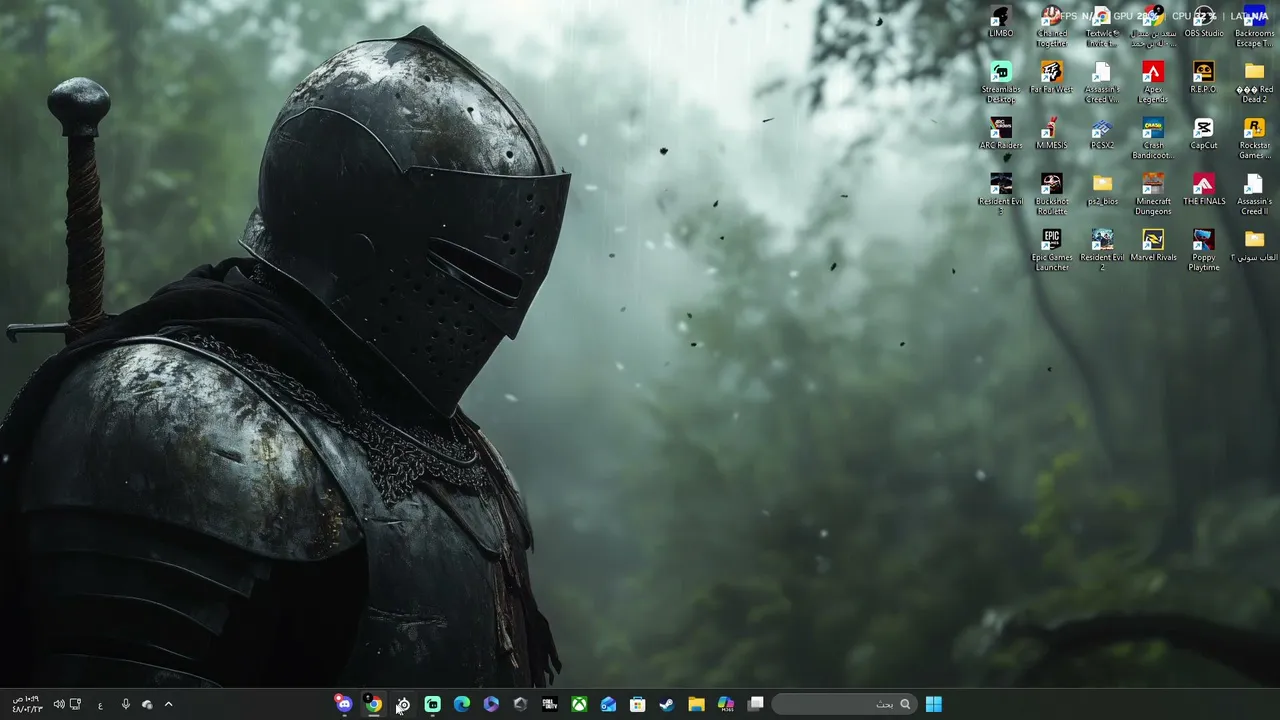Screen dimensions: 1280x720
Task: Launch Microsoft Edge from the taskbar
Action: 461,704
